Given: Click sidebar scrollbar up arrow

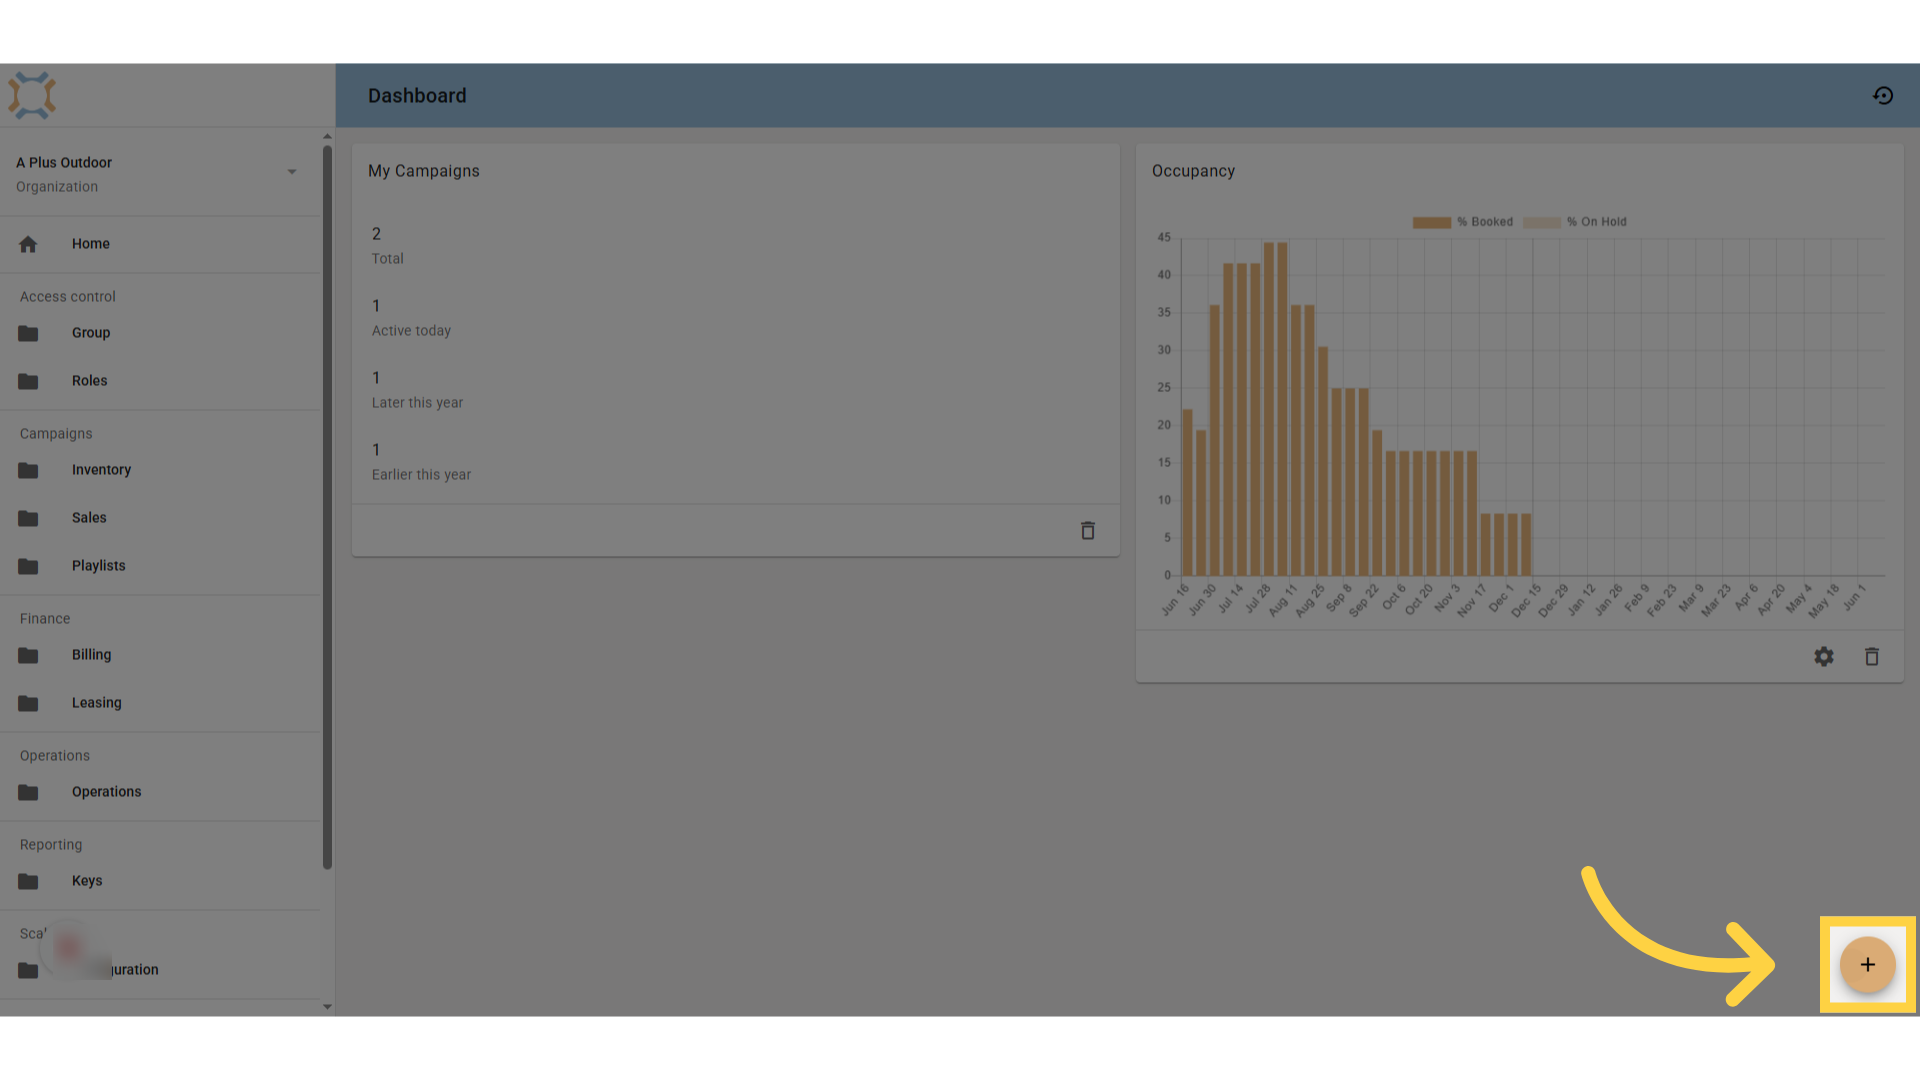Looking at the screenshot, I should click(x=327, y=136).
